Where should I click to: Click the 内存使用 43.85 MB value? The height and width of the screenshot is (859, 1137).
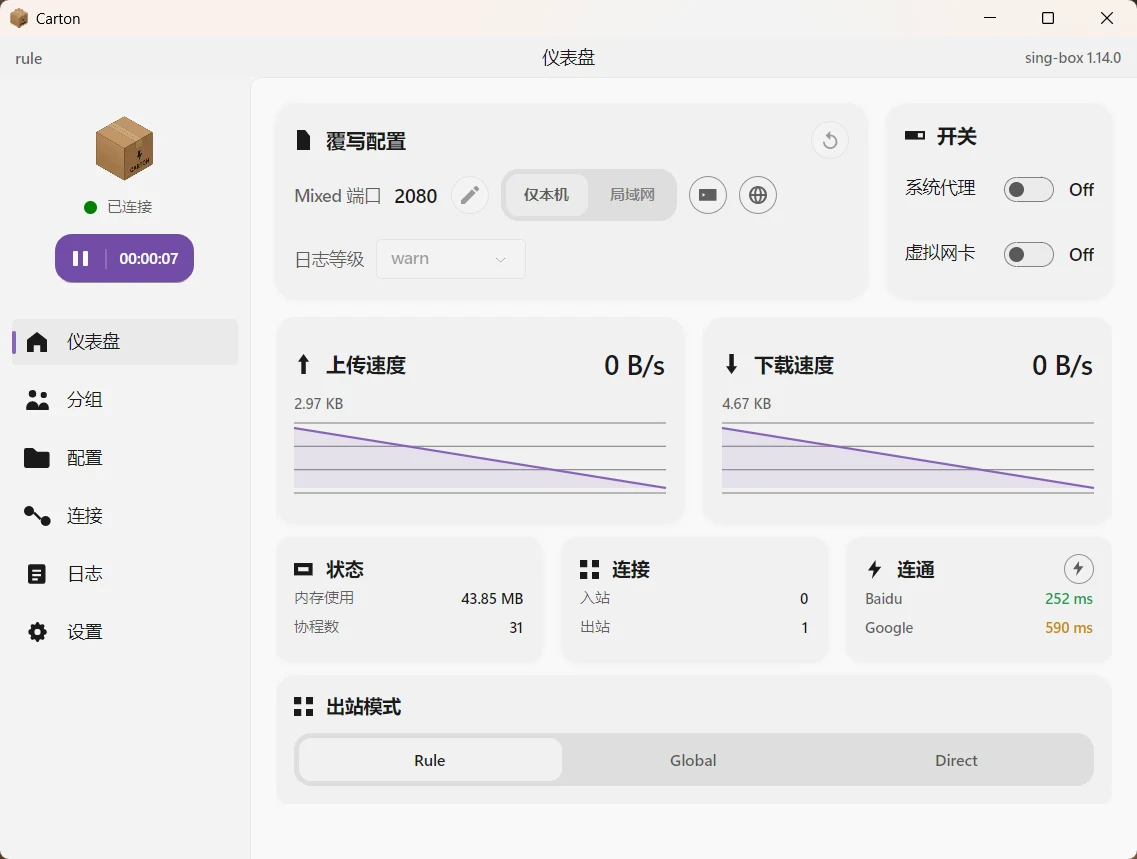[492, 599]
